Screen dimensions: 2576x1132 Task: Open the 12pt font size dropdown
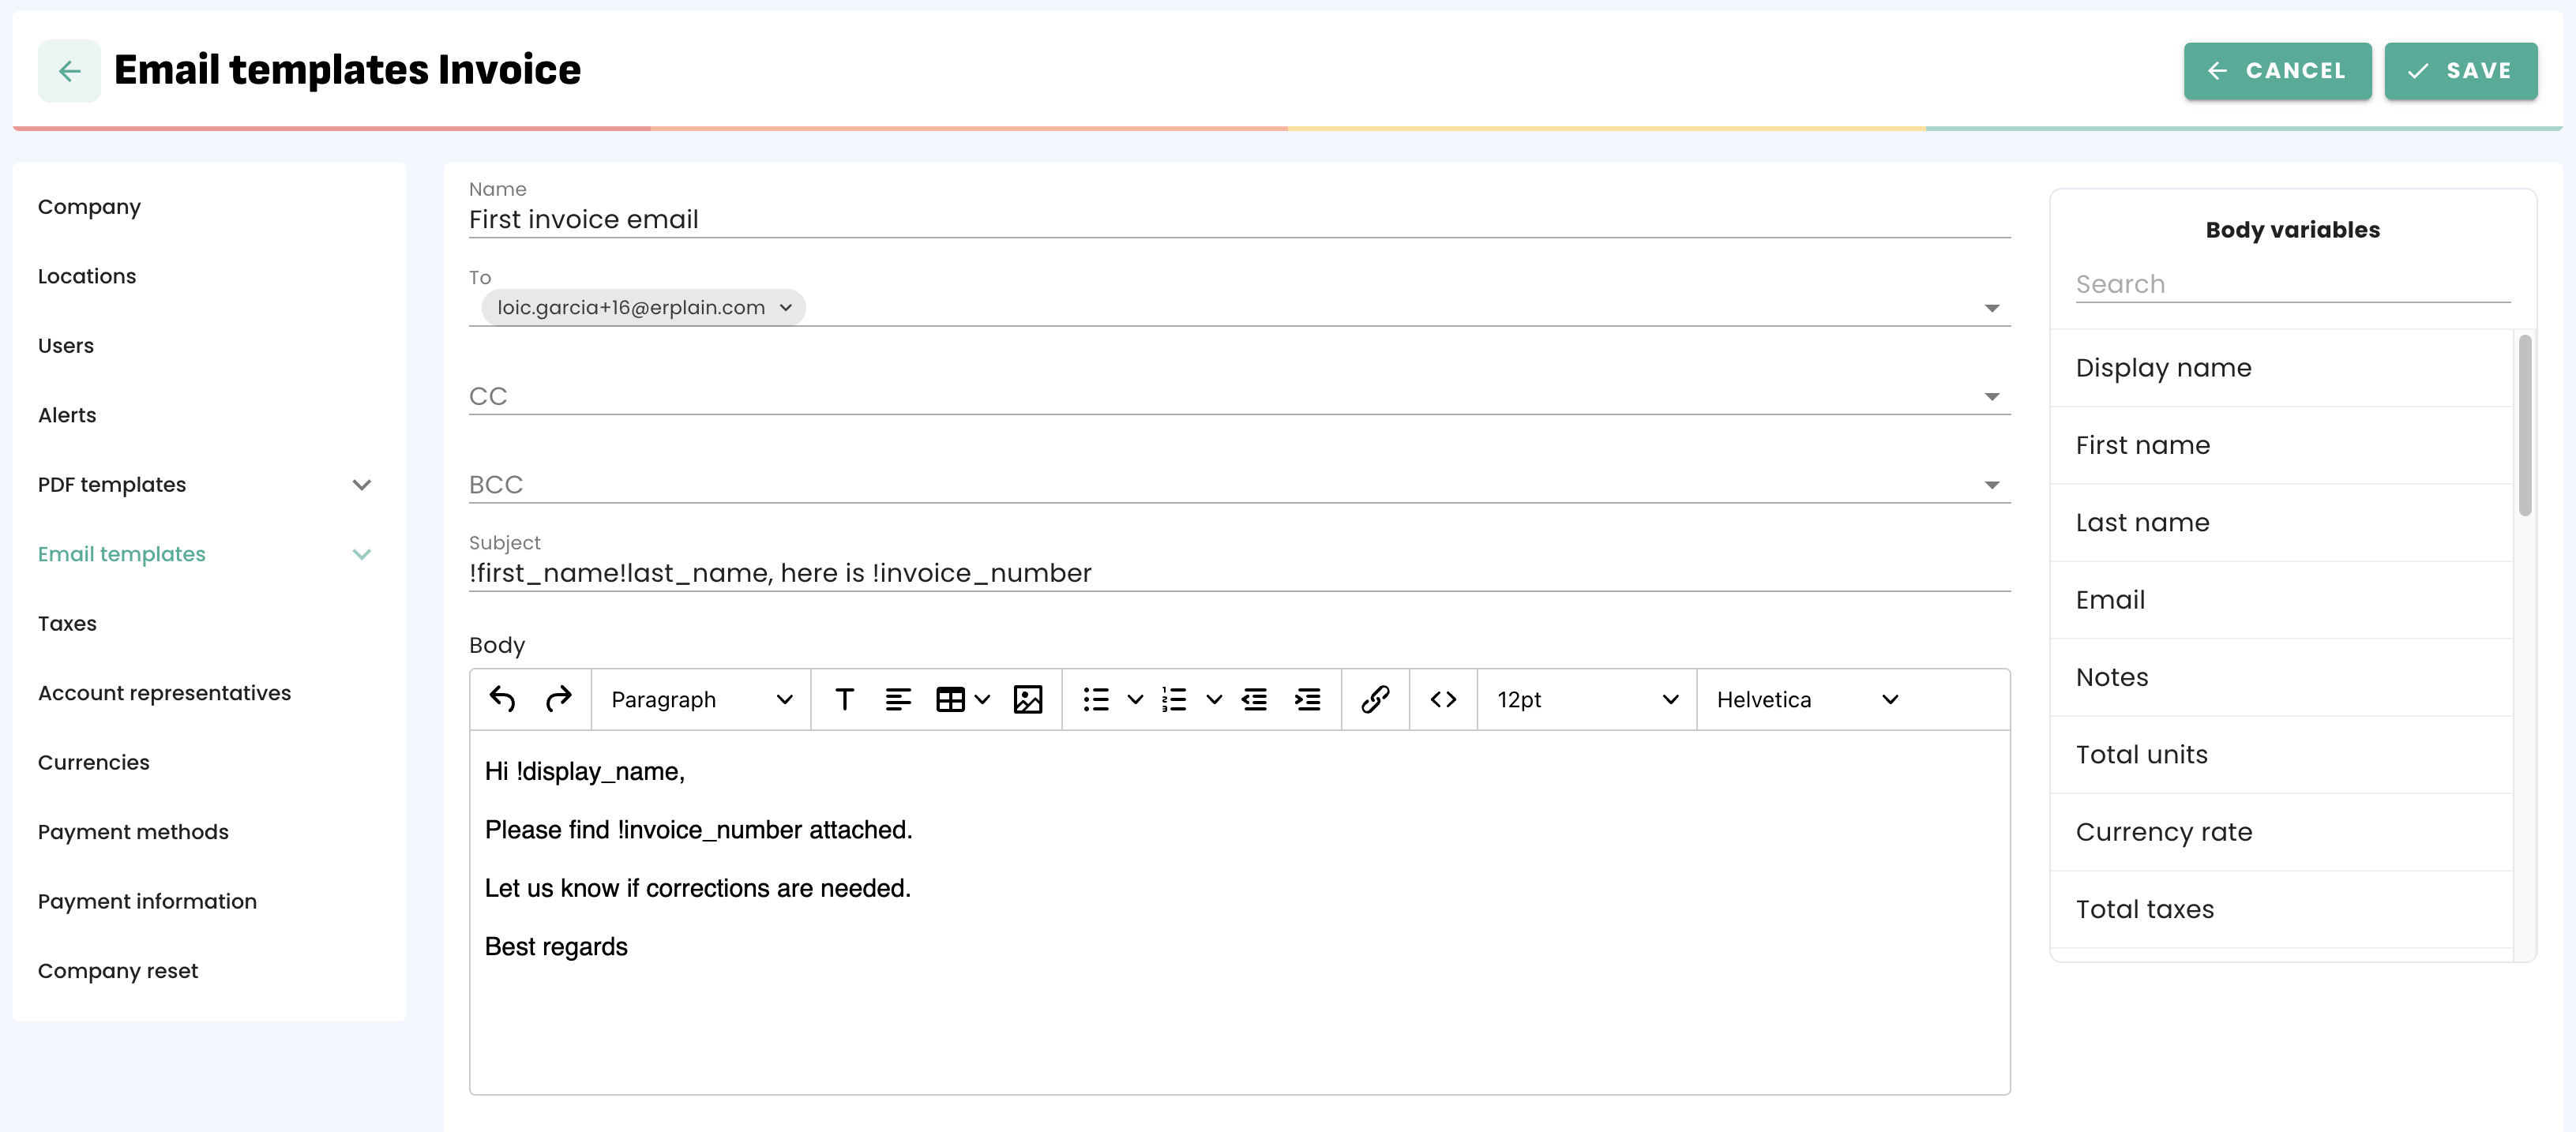[x=1586, y=699]
